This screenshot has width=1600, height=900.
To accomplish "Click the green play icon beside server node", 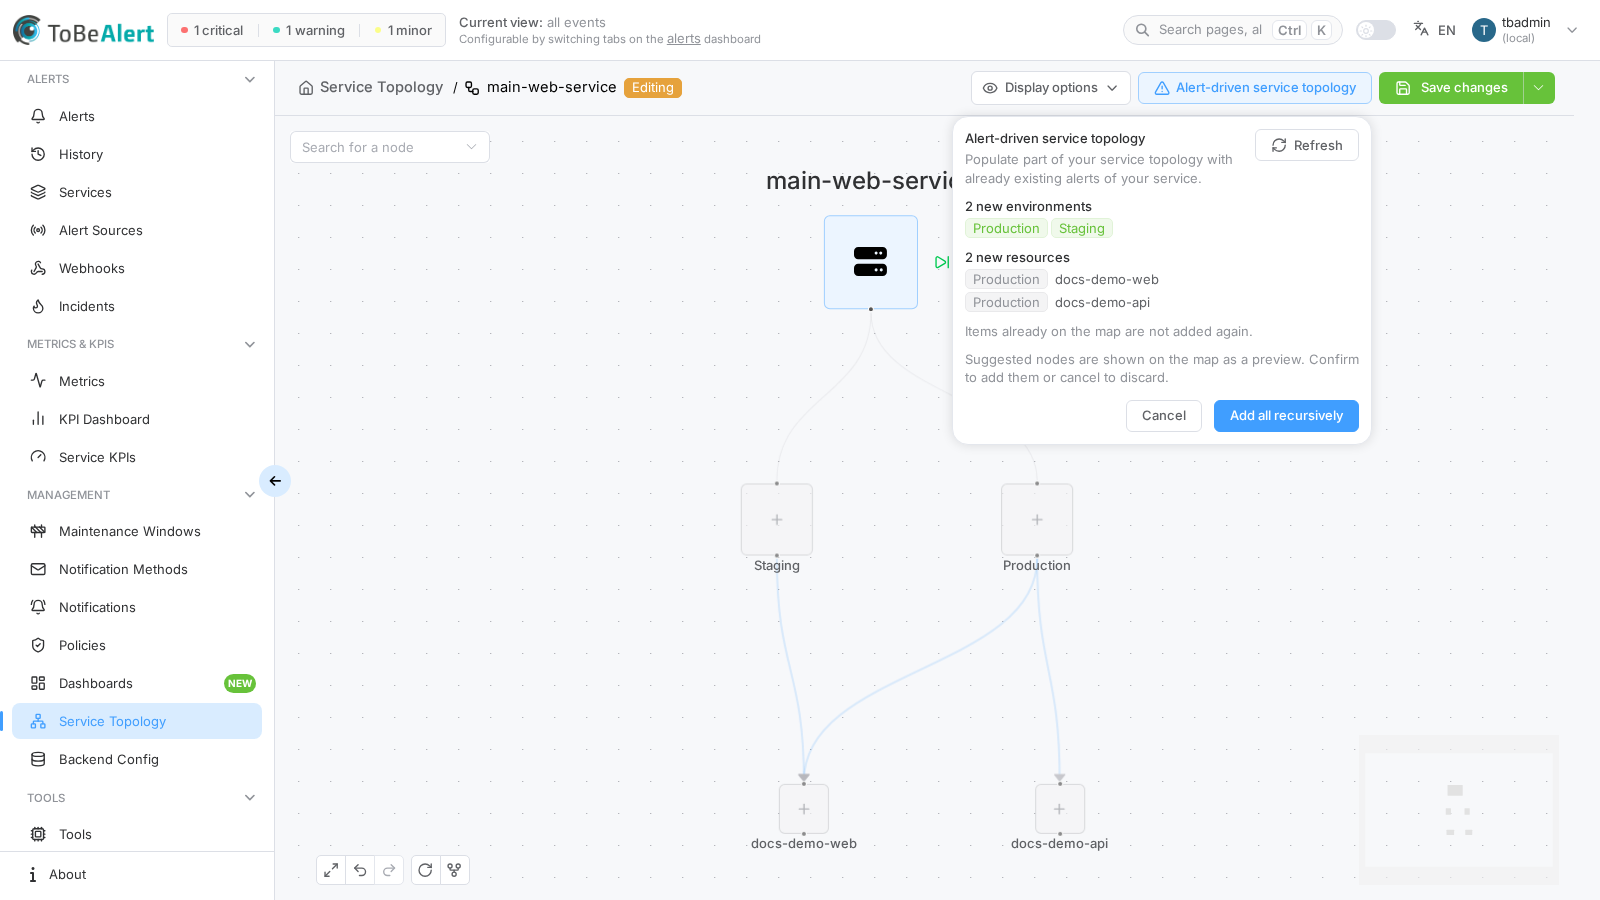I will (942, 262).
